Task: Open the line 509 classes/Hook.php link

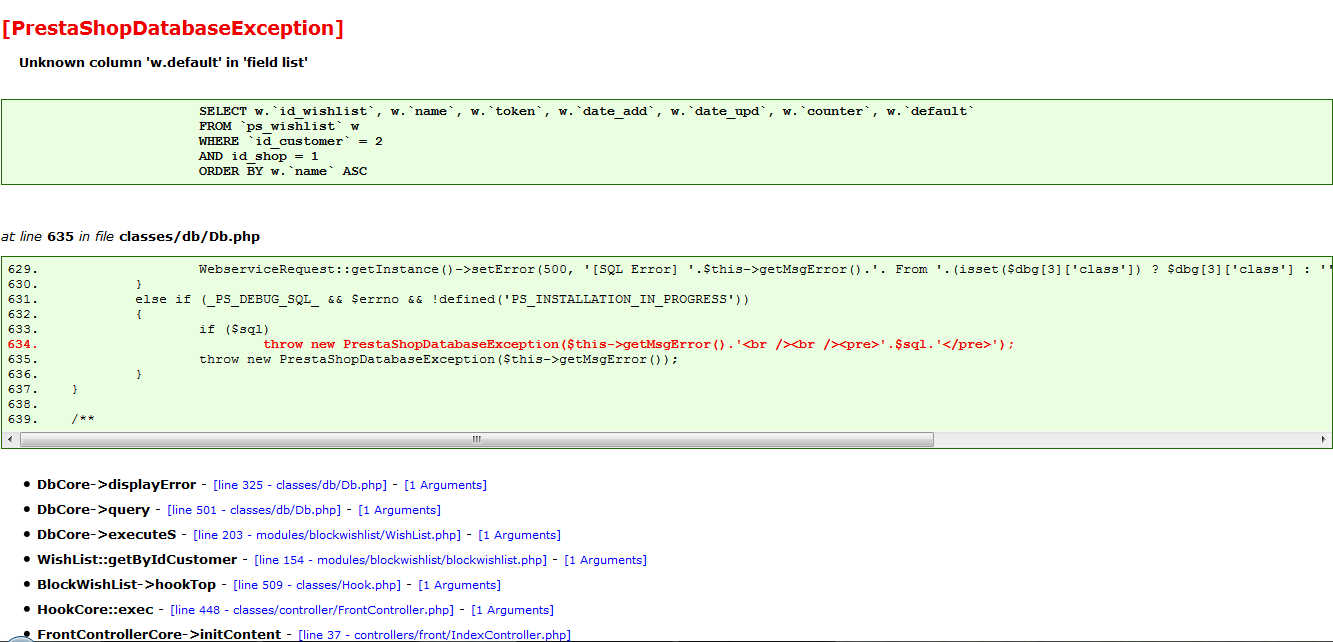Action: pos(317,585)
